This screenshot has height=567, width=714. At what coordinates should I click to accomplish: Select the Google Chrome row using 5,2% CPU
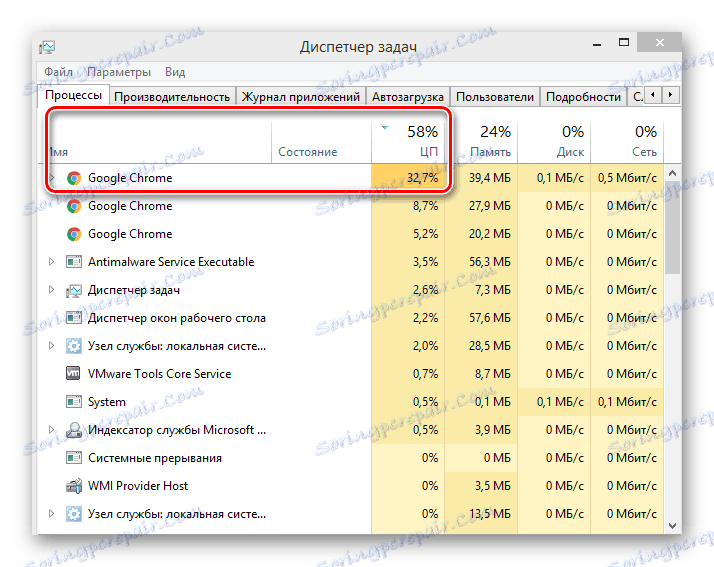pos(351,234)
